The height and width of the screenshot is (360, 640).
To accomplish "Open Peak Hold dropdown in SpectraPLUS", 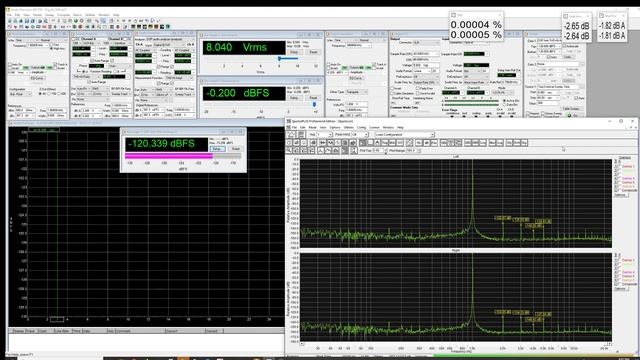I will tap(360, 134).
